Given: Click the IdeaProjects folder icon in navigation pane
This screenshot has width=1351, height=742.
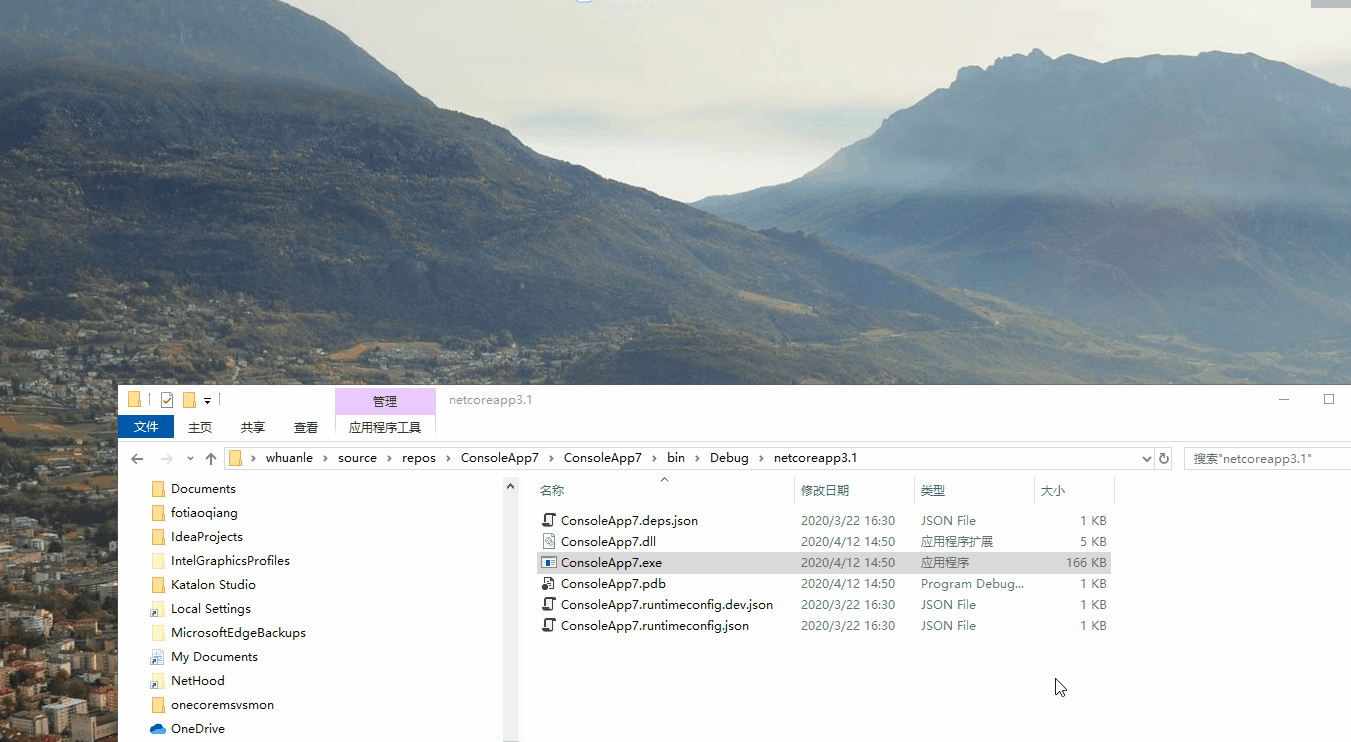Looking at the screenshot, I should (157, 537).
